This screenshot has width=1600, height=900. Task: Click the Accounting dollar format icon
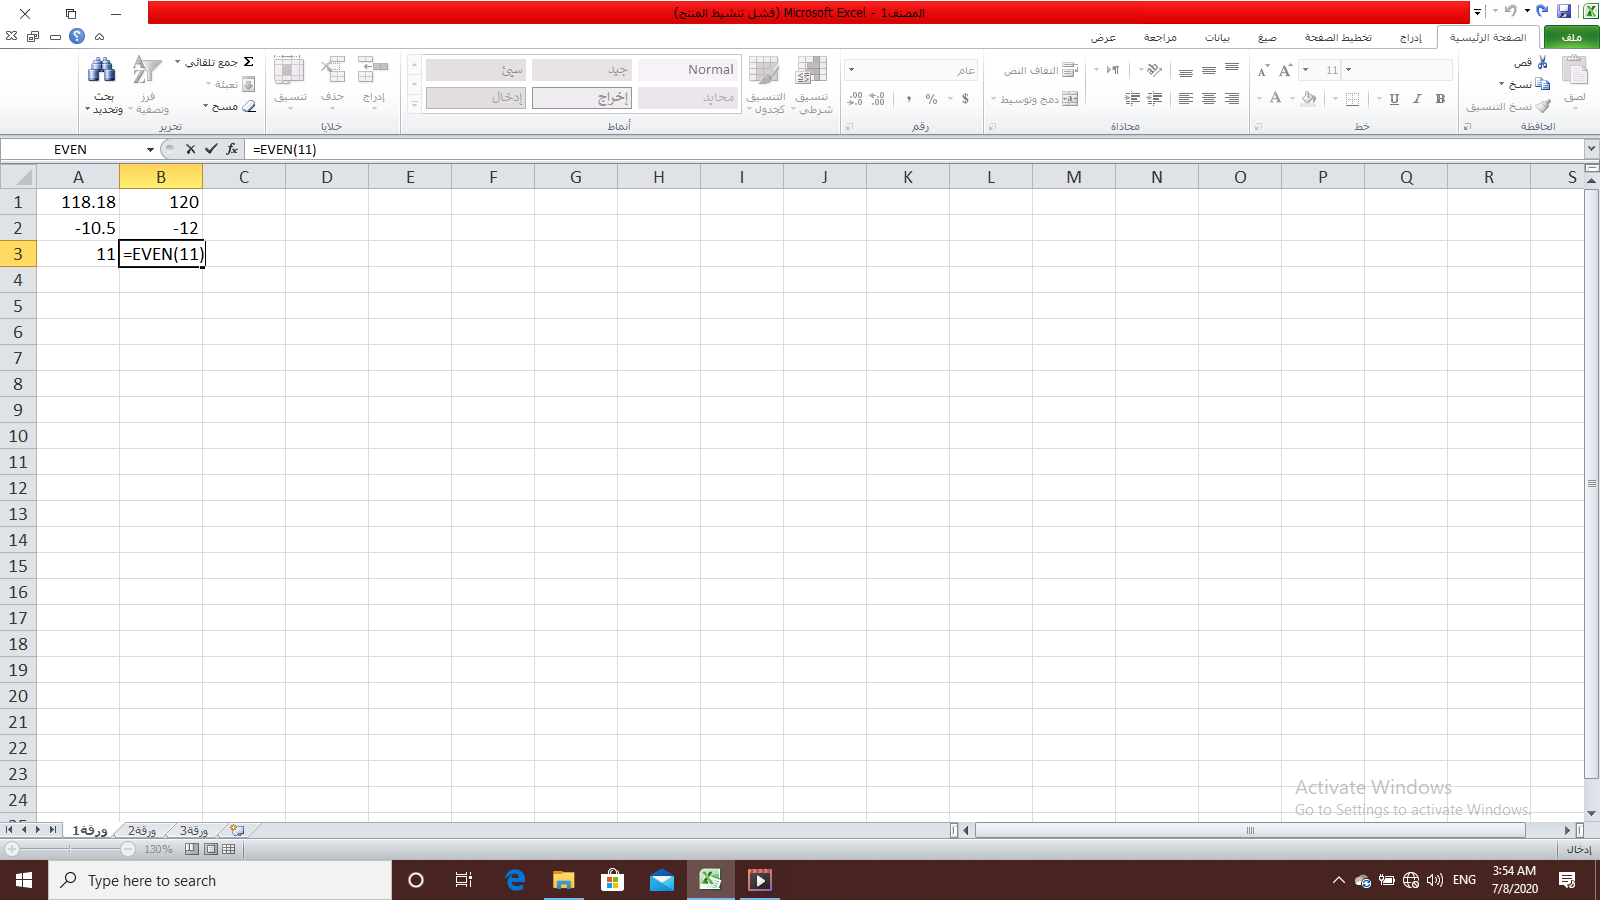pyautogui.click(x=965, y=99)
